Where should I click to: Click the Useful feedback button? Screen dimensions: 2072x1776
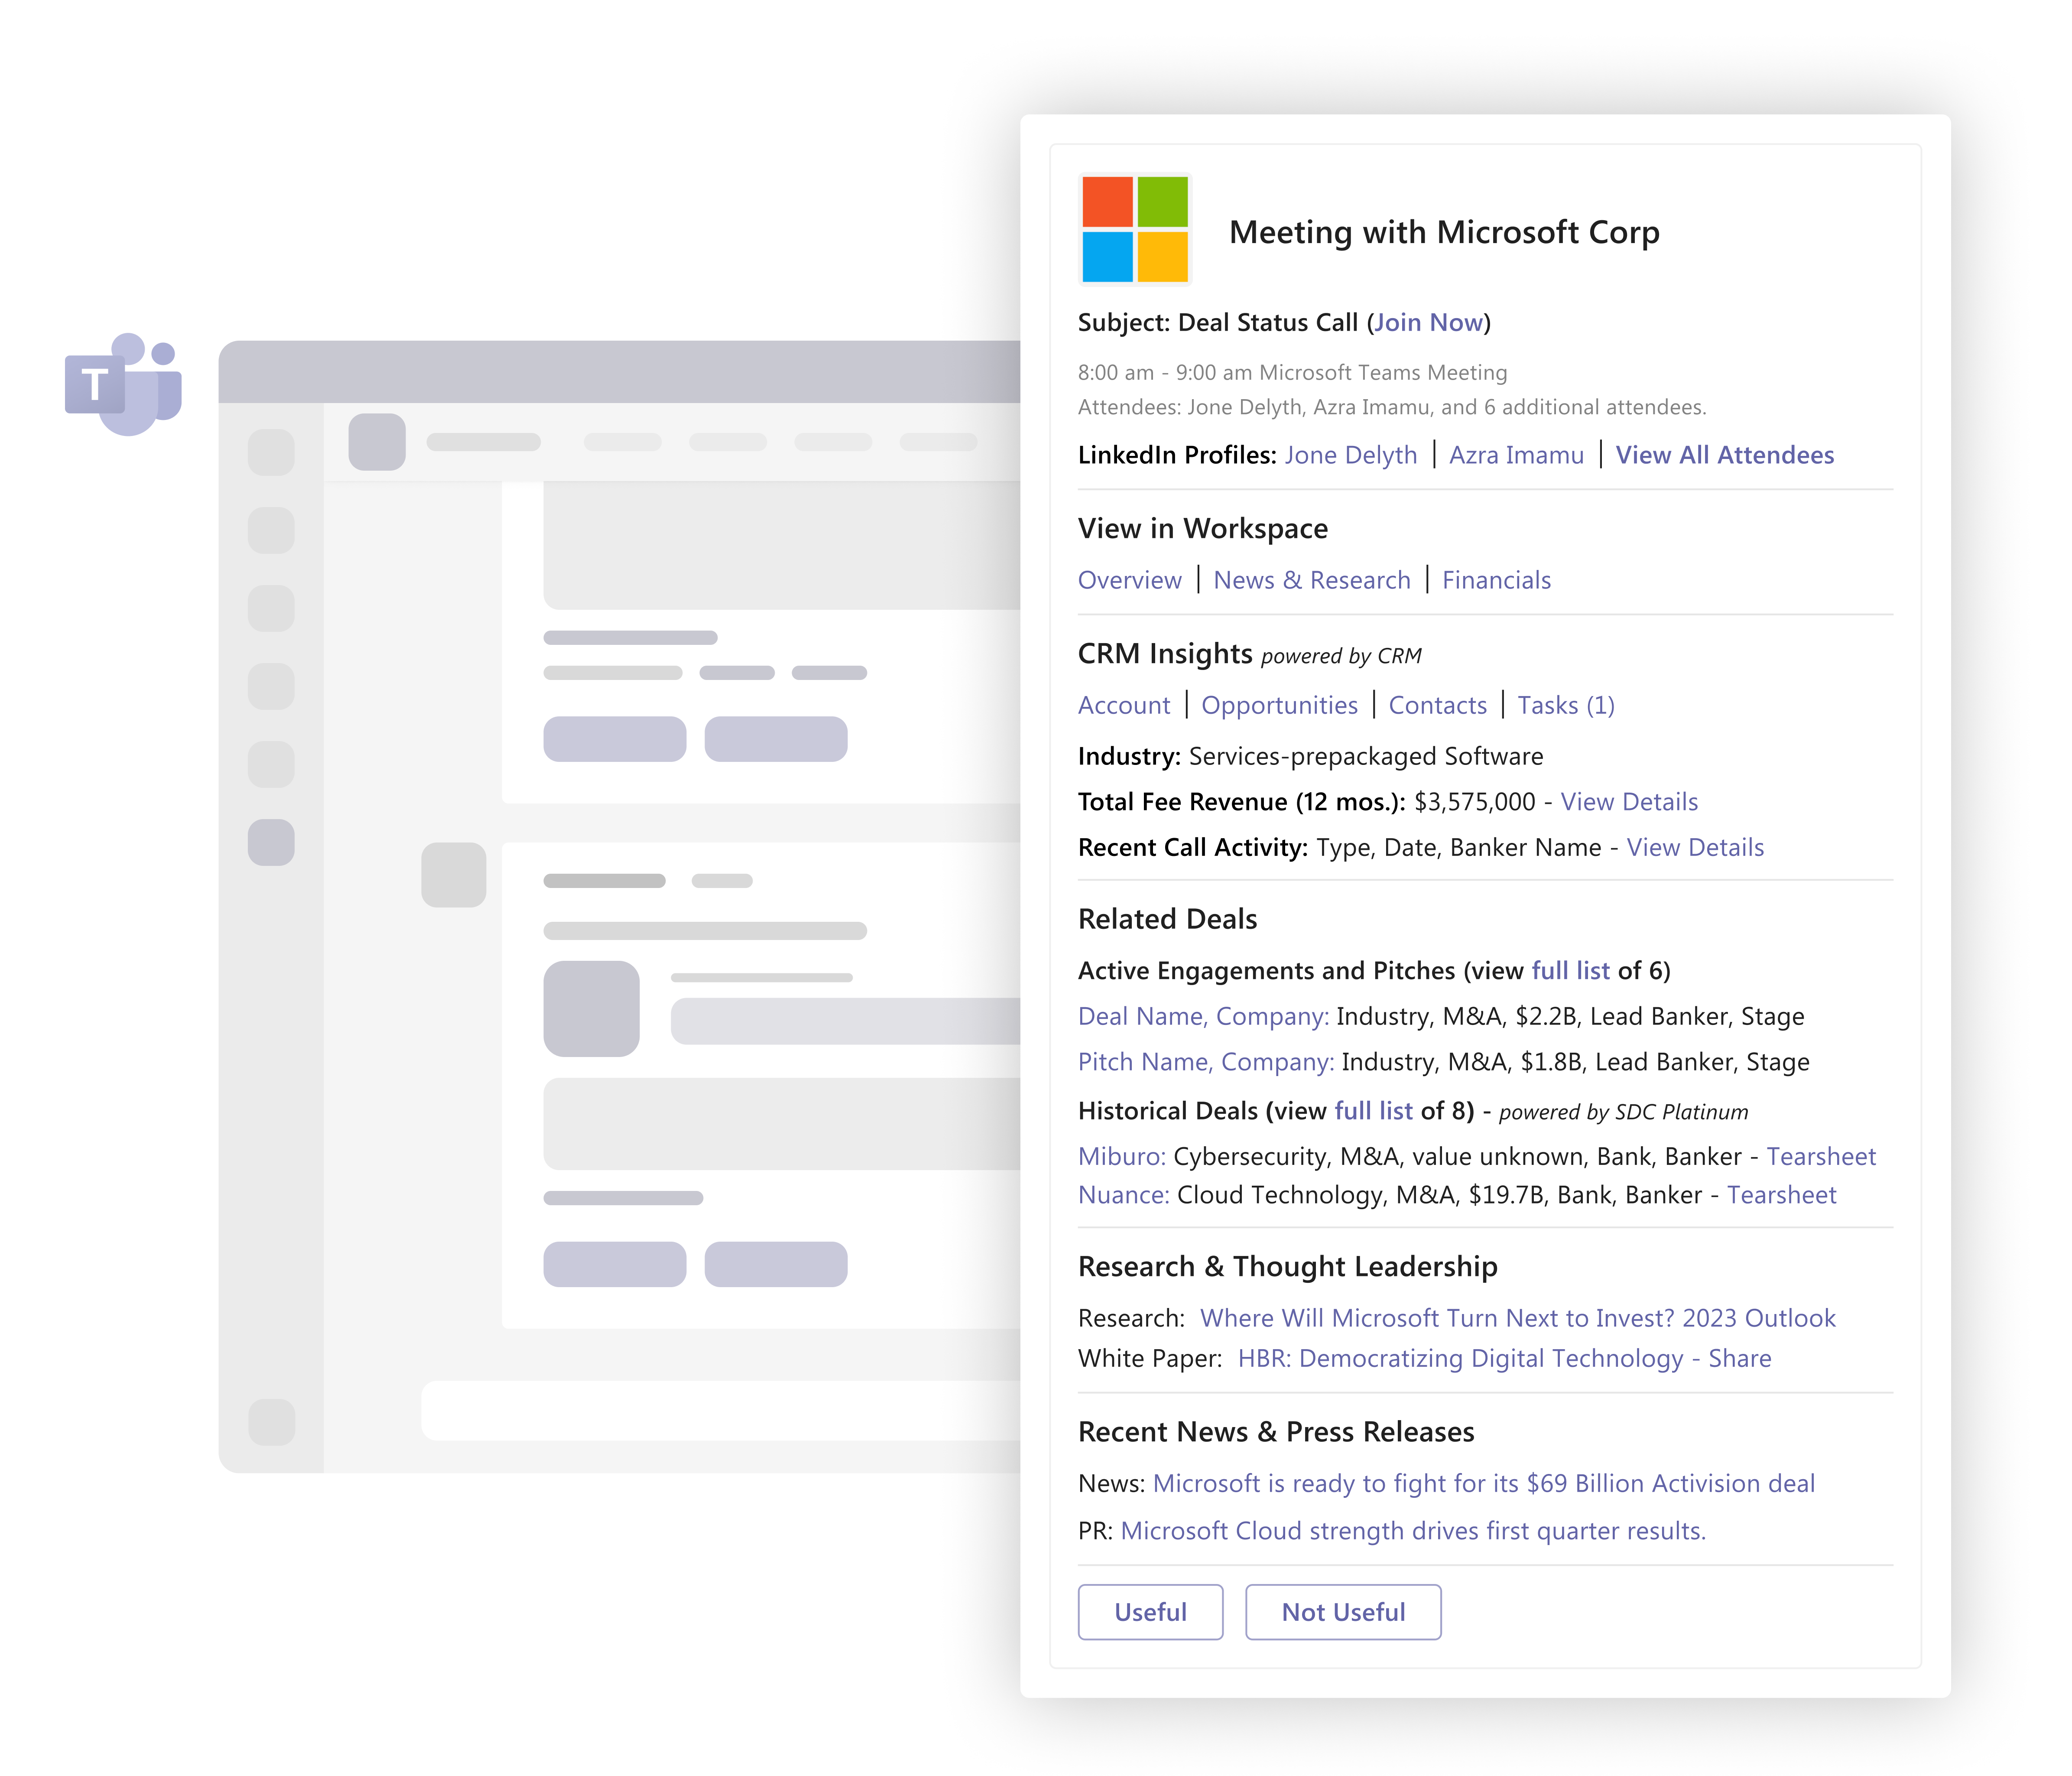click(1150, 1612)
